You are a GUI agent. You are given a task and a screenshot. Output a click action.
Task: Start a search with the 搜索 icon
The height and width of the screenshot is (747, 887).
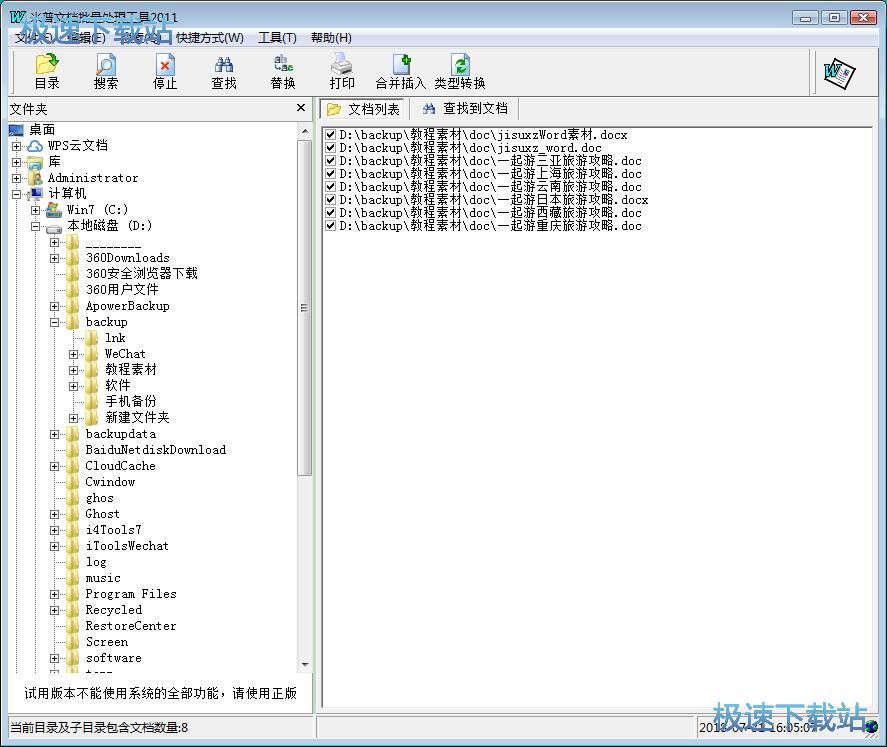pyautogui.click(x=105, y=70)
